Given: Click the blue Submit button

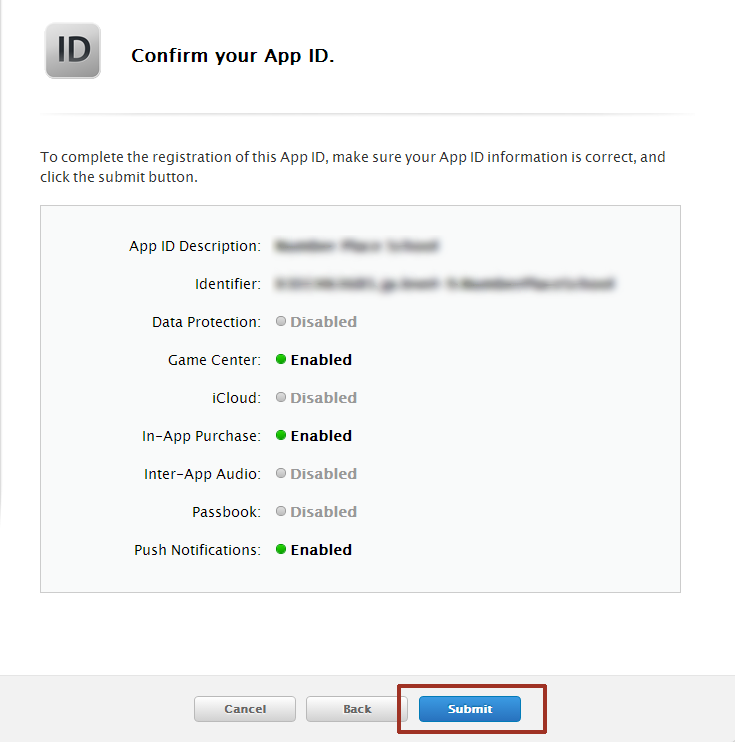Looking at the screenshot, I should (469, 708).
